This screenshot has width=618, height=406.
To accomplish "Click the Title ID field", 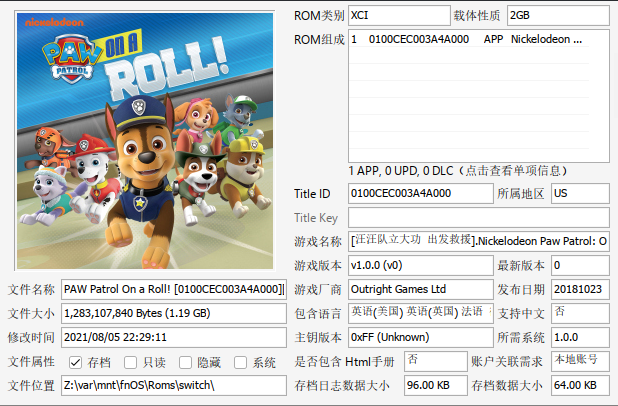I will pos(419,193).
